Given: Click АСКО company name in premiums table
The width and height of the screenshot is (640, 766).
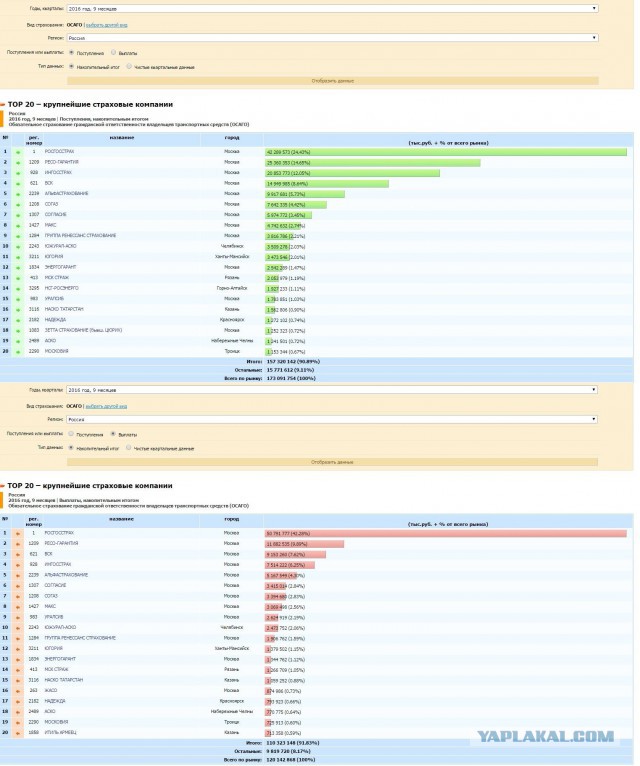Looking at the screenshot, I should [x=50, y=341].
